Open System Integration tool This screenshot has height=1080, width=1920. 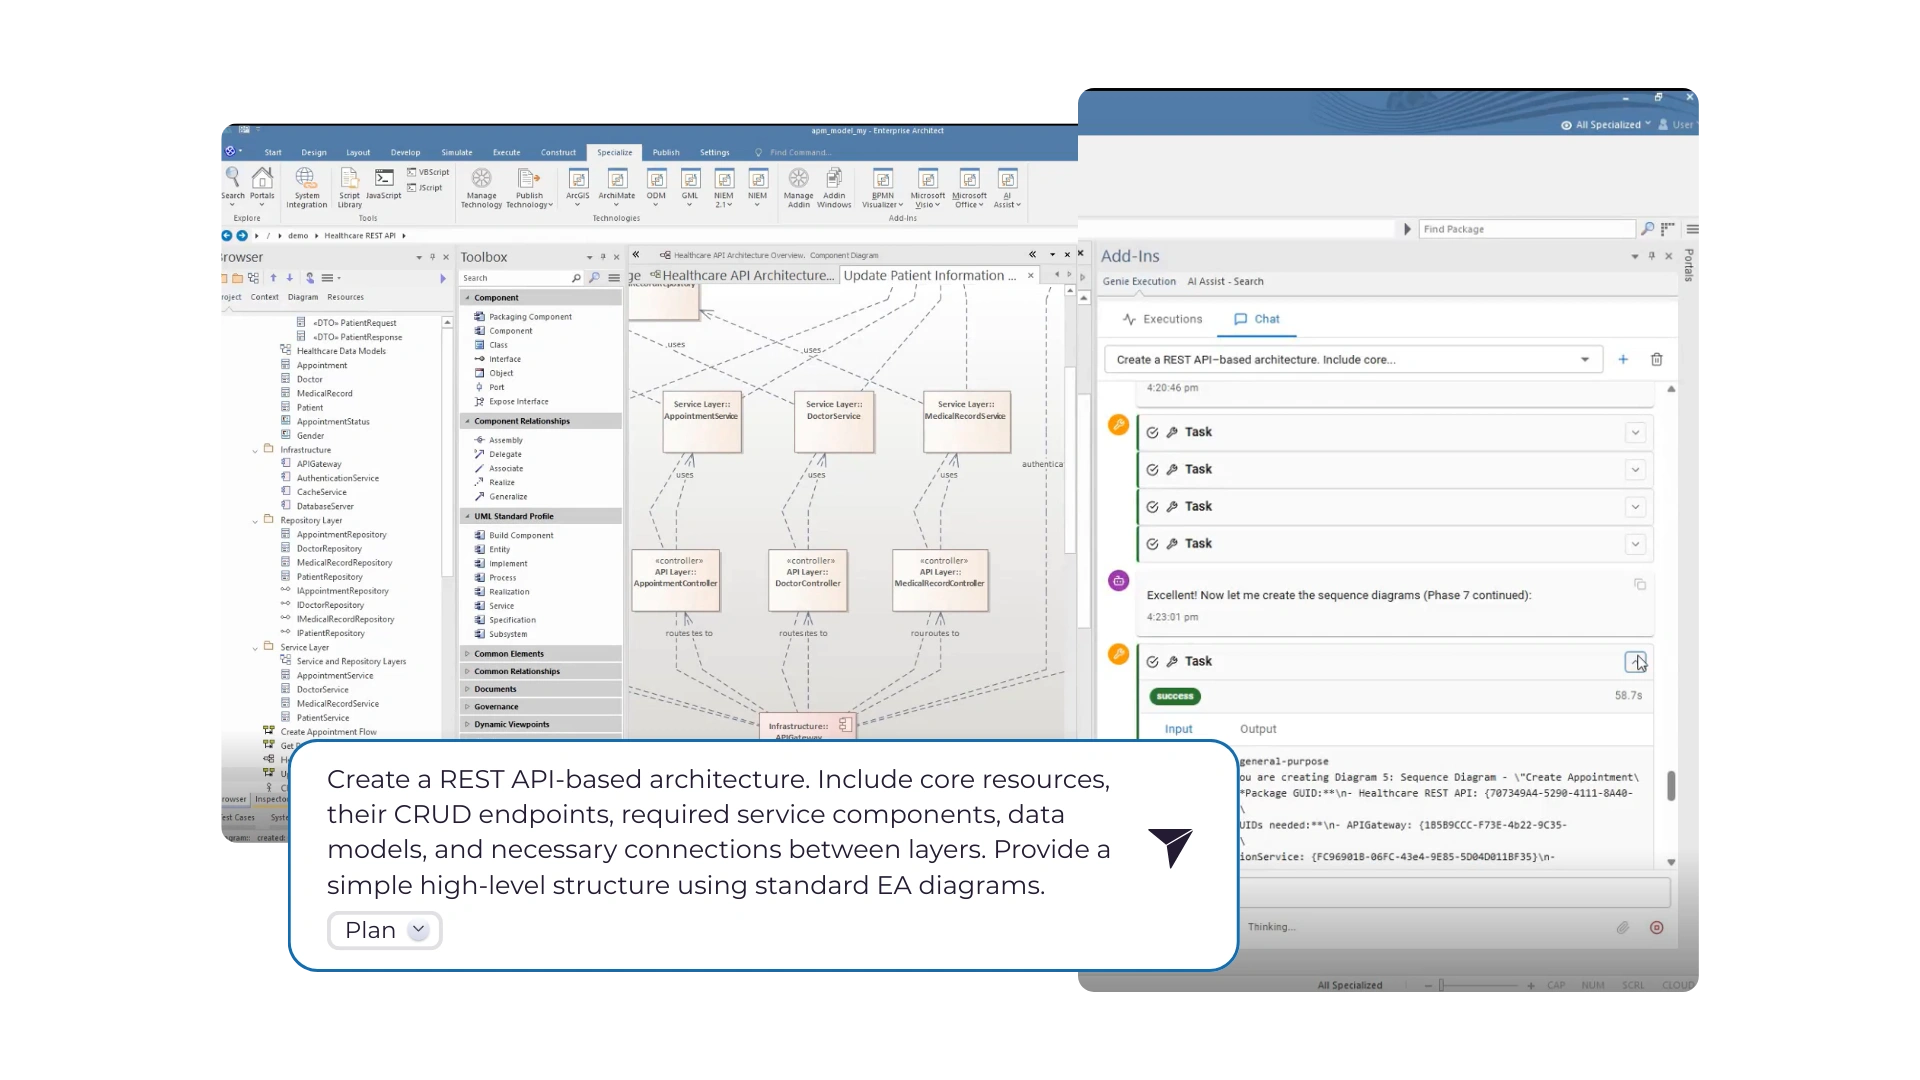[306, 180]
